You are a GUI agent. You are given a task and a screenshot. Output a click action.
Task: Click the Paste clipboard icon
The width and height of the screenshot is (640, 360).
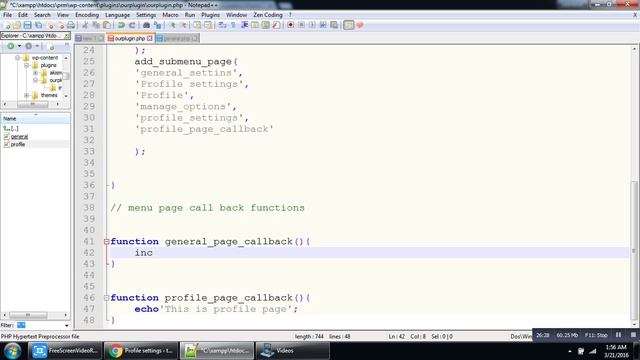(x=107, y=25)
